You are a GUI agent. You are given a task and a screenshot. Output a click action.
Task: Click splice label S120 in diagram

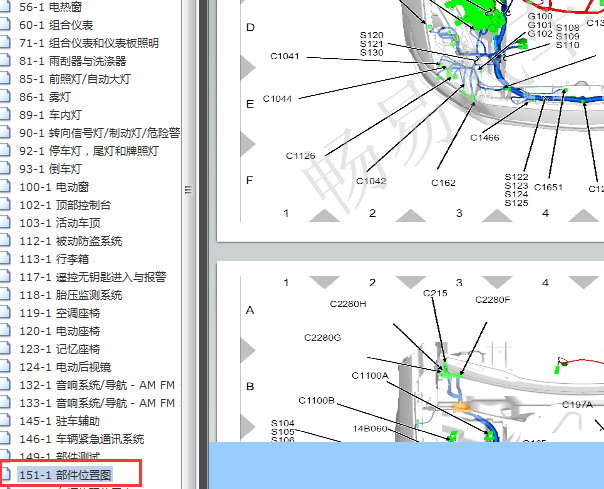372,35
